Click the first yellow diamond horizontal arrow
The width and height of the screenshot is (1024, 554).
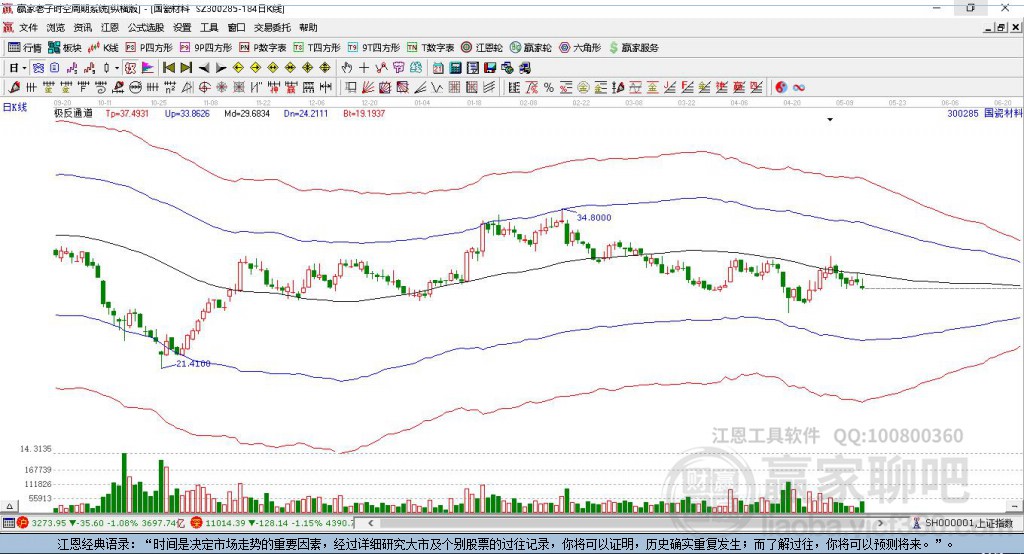(x=238, y=68)
